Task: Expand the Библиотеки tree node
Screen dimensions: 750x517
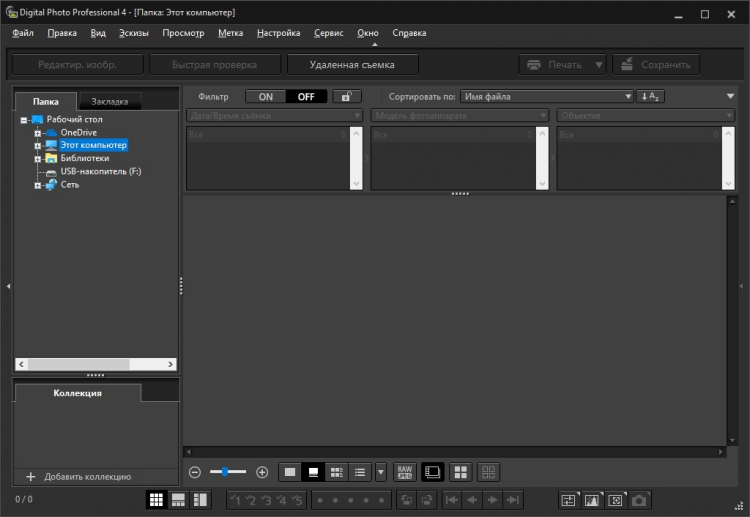Action: point(38,158)
